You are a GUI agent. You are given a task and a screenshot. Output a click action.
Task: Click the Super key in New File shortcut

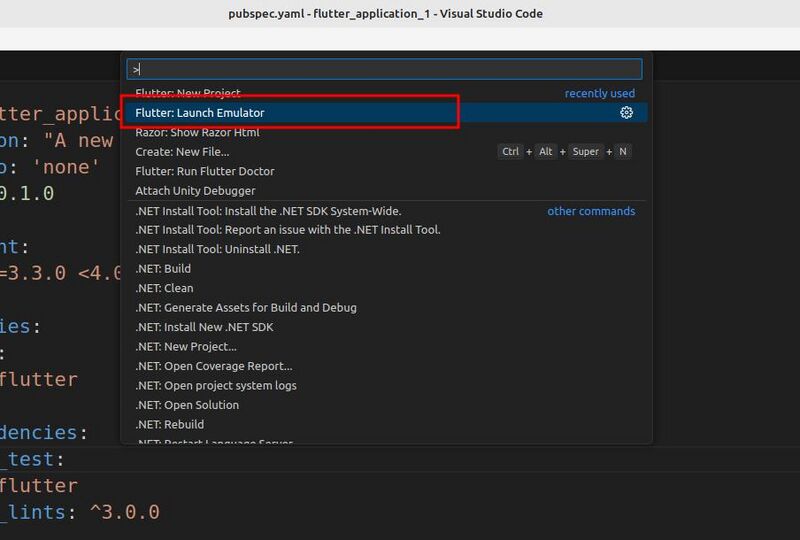[x=585, y=152]
